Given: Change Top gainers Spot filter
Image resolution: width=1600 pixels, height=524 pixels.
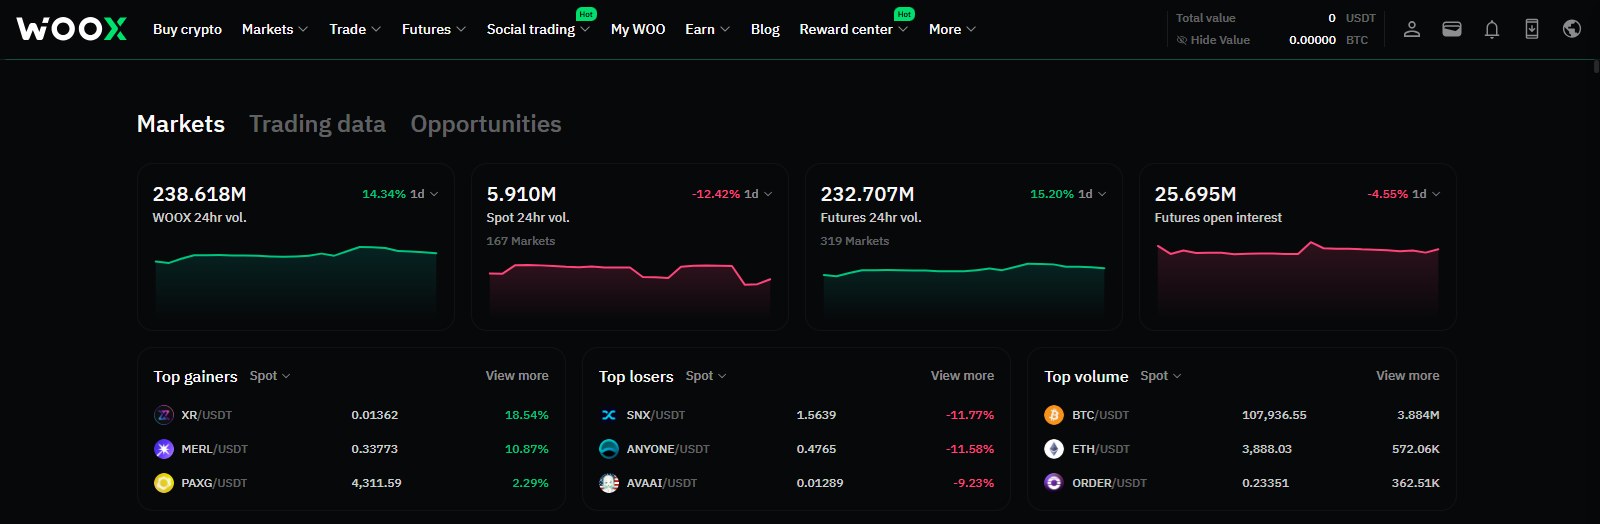Looking at the screenshot, I should pyautogui.click(x=270, y=376).
